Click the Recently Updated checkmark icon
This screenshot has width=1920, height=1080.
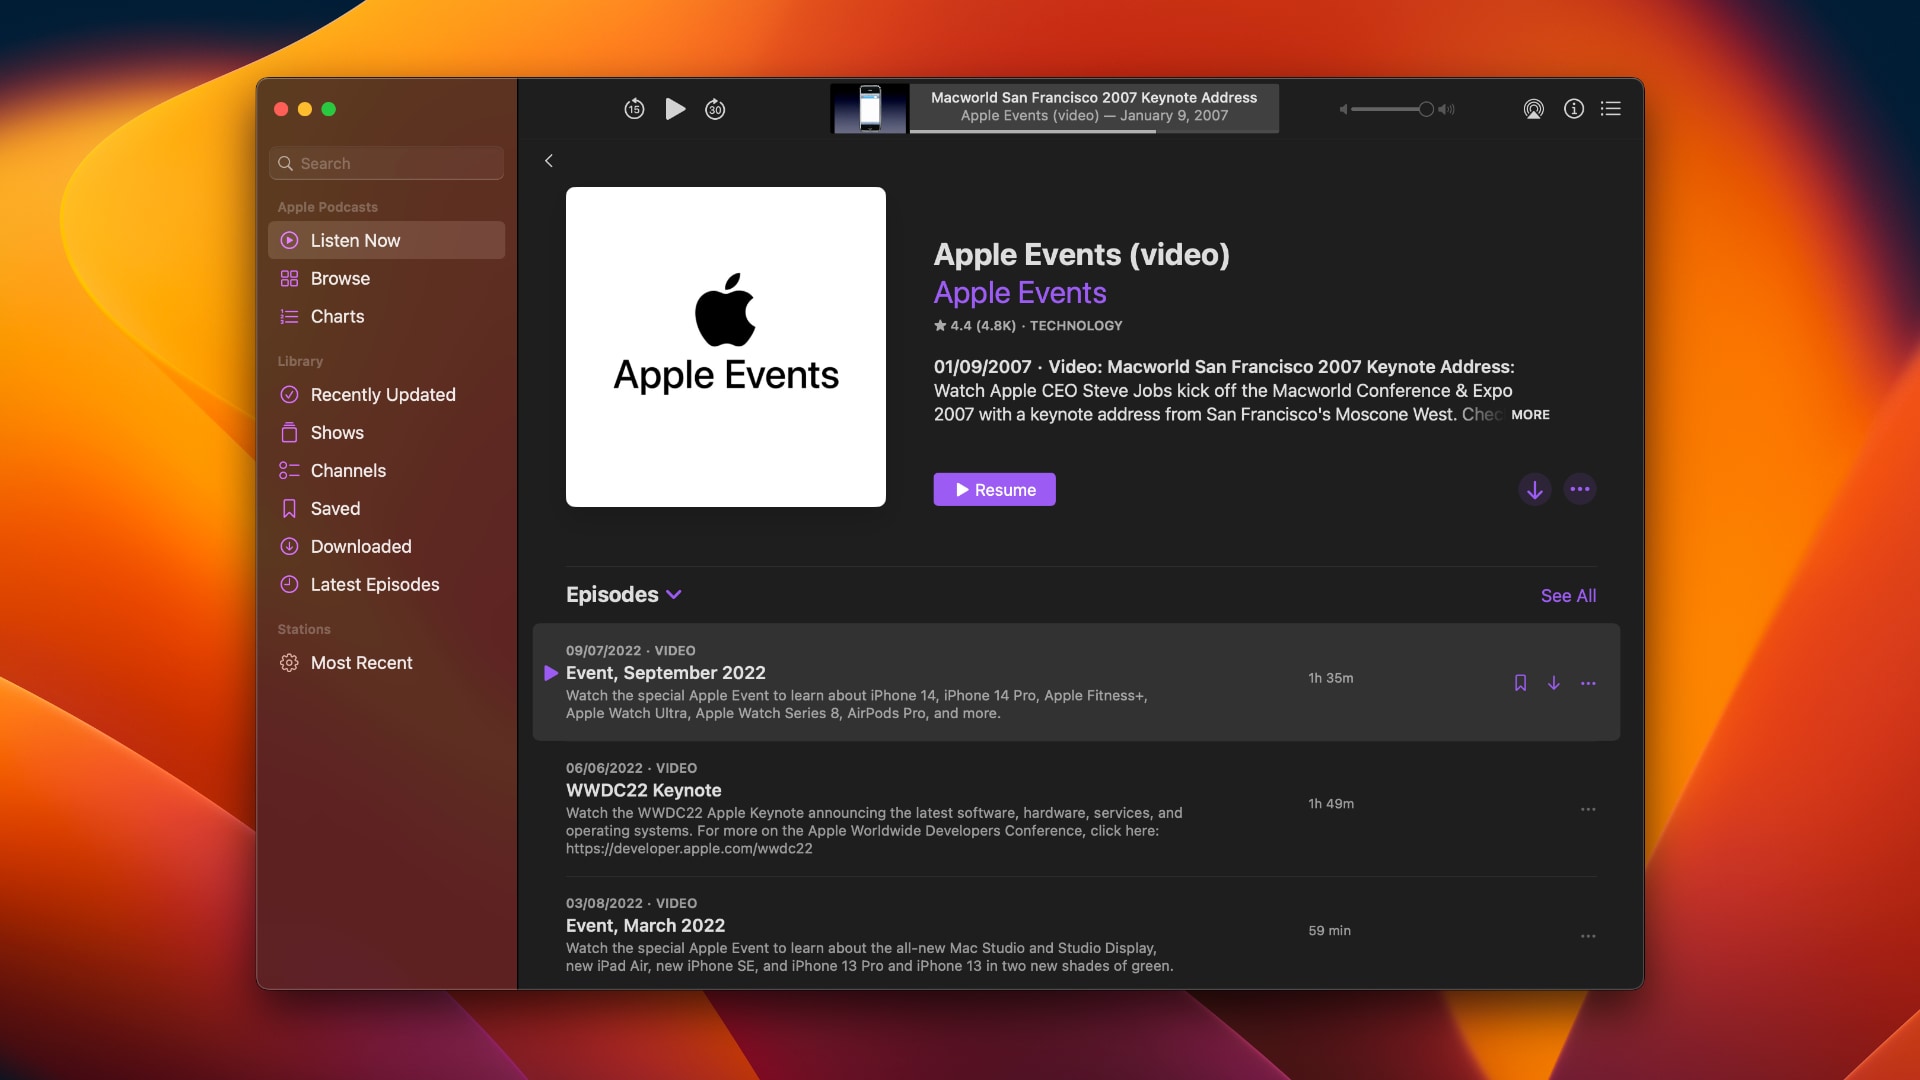tap(289, 394)
